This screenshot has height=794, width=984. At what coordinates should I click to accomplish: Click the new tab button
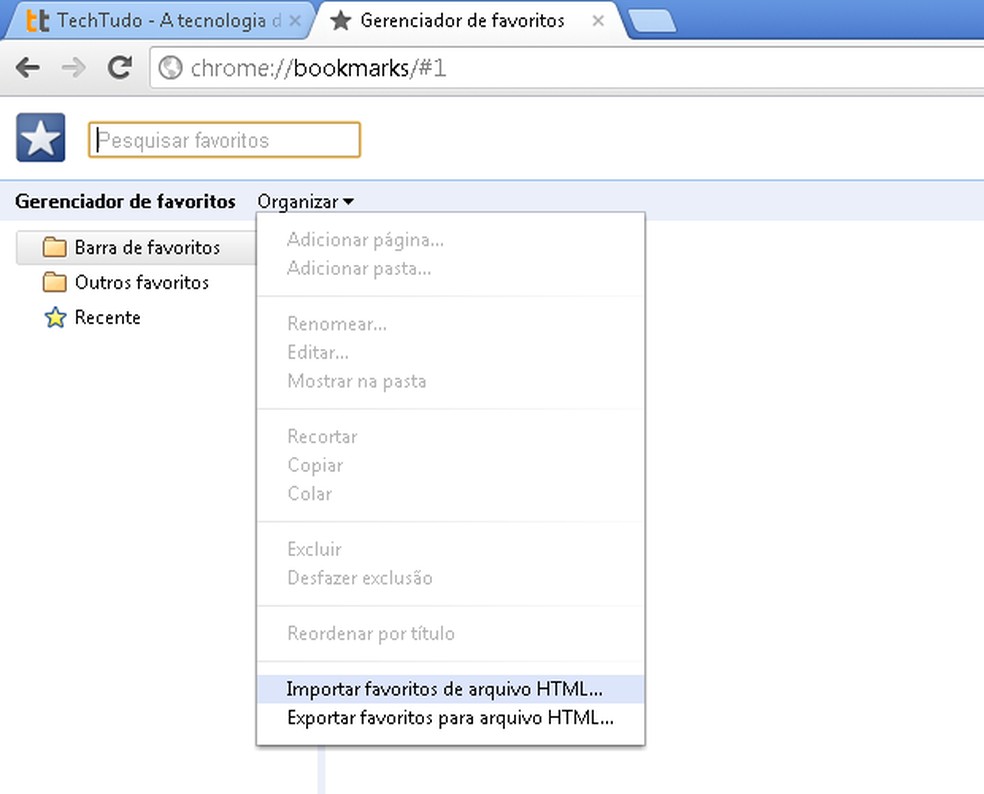coord(652,18)
